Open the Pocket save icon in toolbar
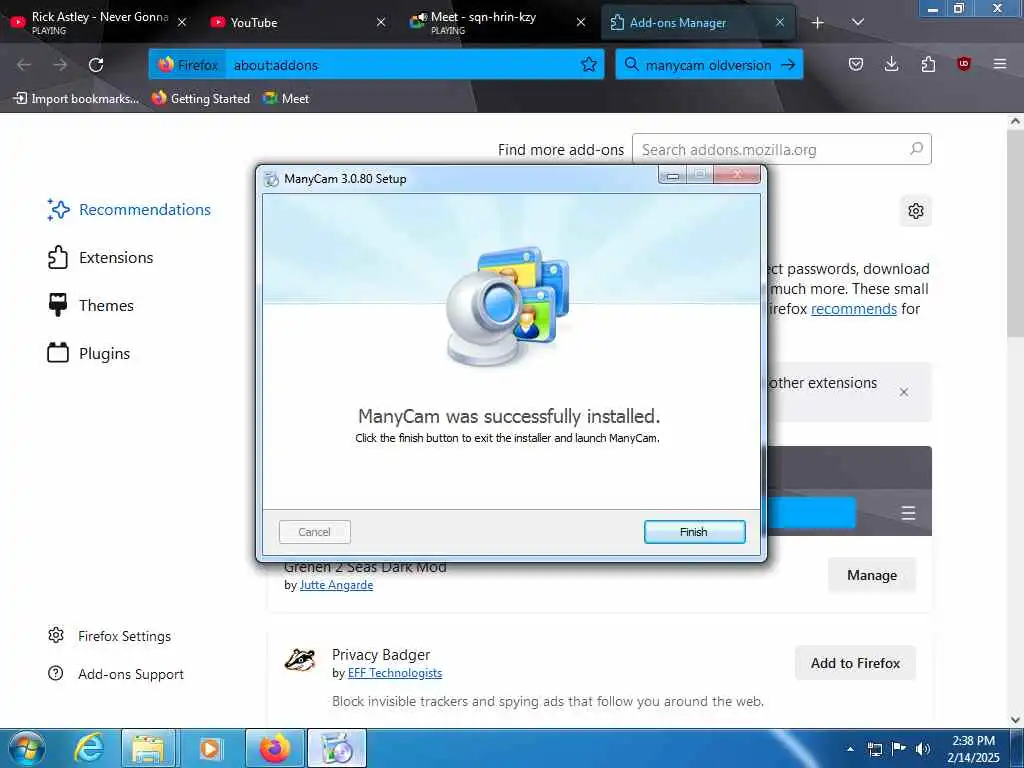This screenshot has width=1024, height=768. click(856, 64)
